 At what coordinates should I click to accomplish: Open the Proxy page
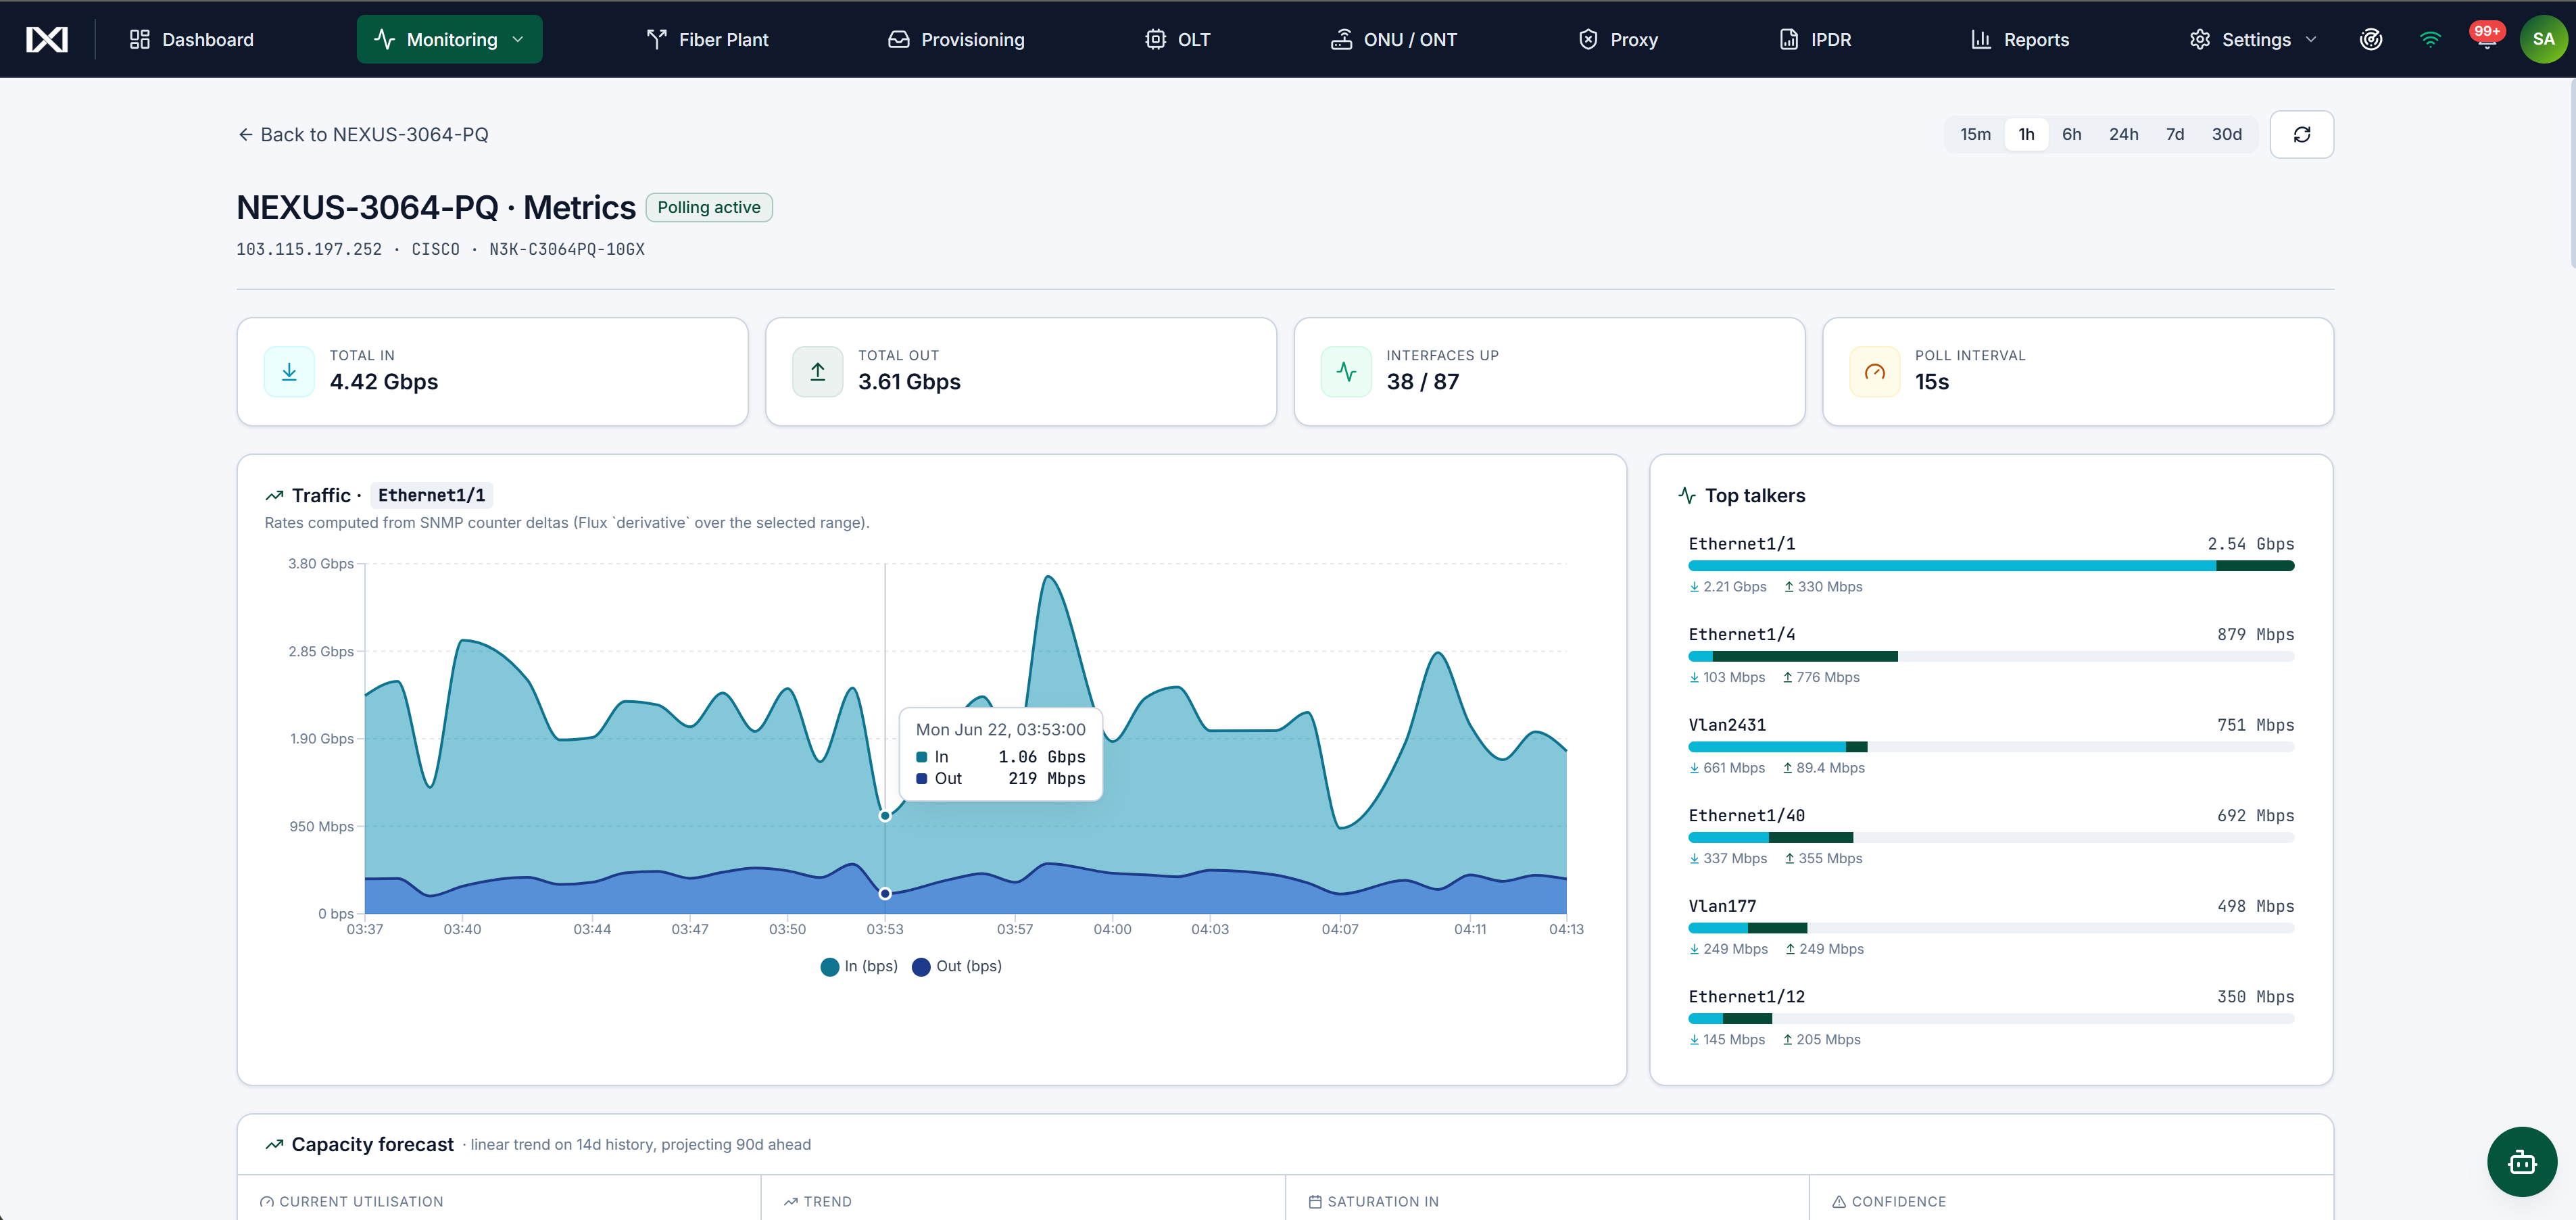pyautogui.click(x=1619, y=39)
